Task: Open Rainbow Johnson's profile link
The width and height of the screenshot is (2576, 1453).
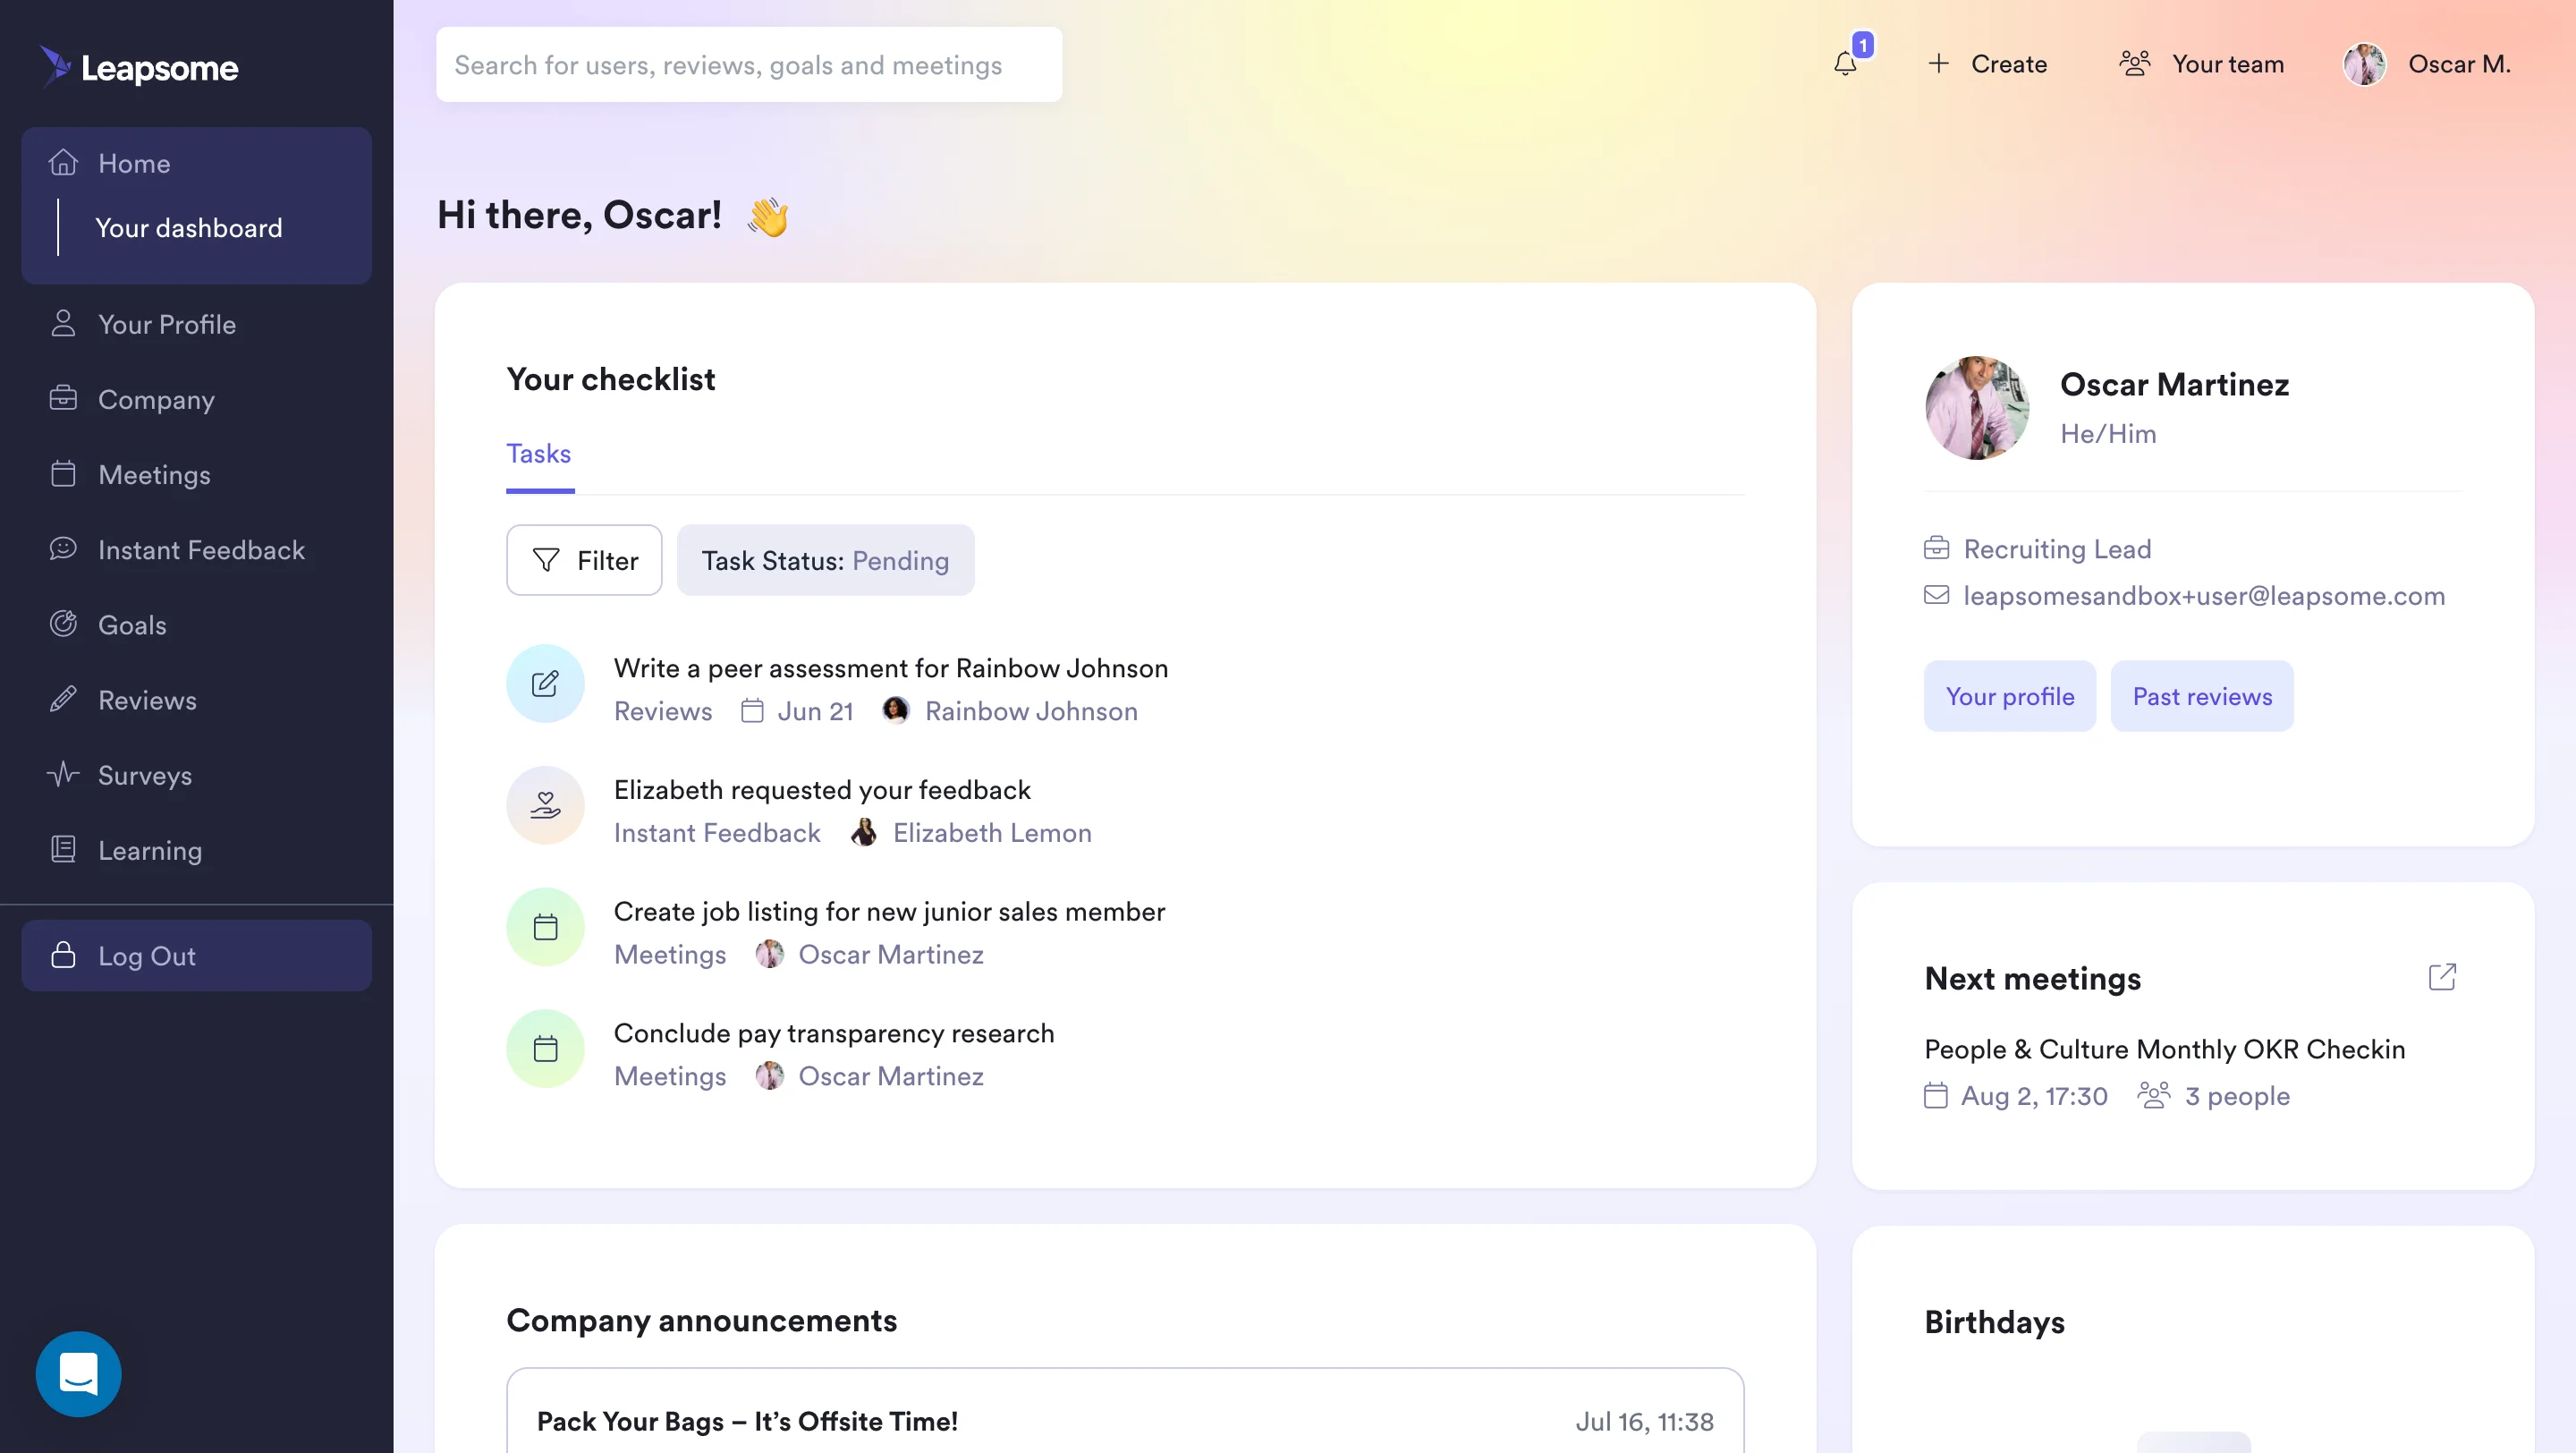Action: pyautogui.click(x=1031, y=711)
